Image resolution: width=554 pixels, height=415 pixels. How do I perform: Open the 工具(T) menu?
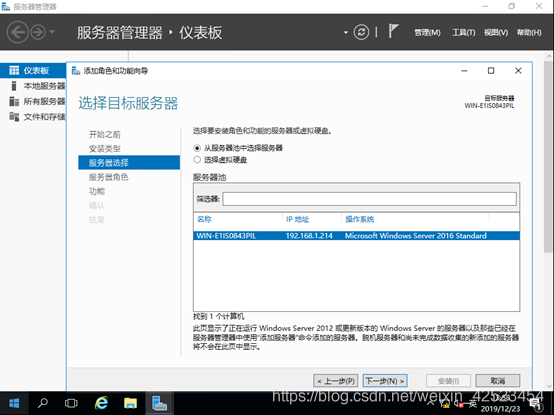tap(464, 32)
